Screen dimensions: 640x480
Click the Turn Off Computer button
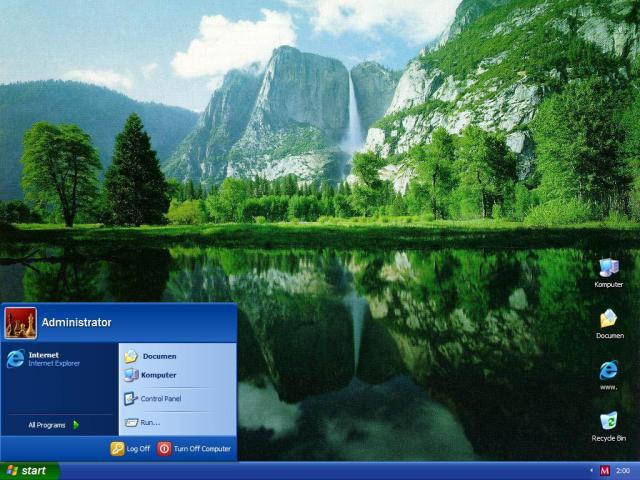point(194,449)
